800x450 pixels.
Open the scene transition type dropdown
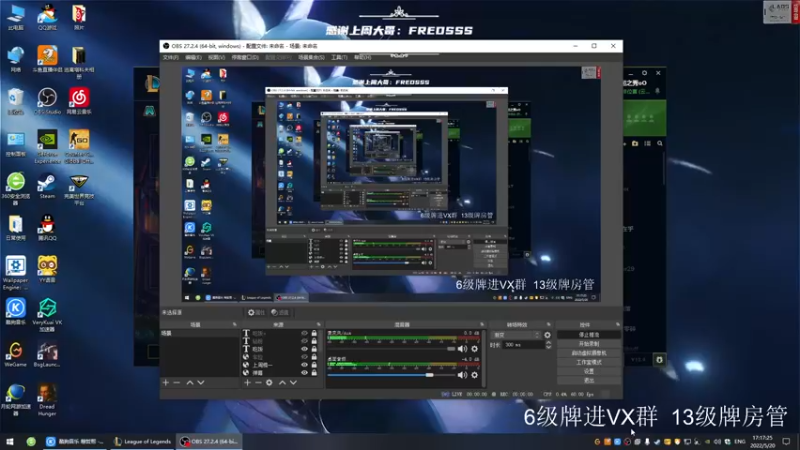516,335
